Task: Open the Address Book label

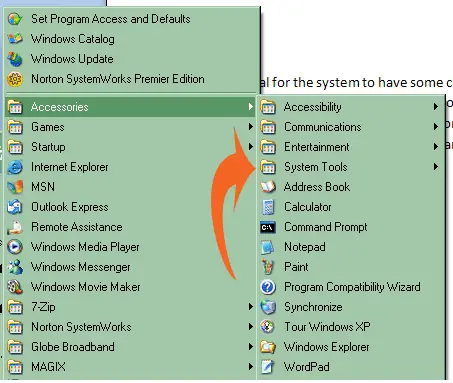Action: click(317, 187)
